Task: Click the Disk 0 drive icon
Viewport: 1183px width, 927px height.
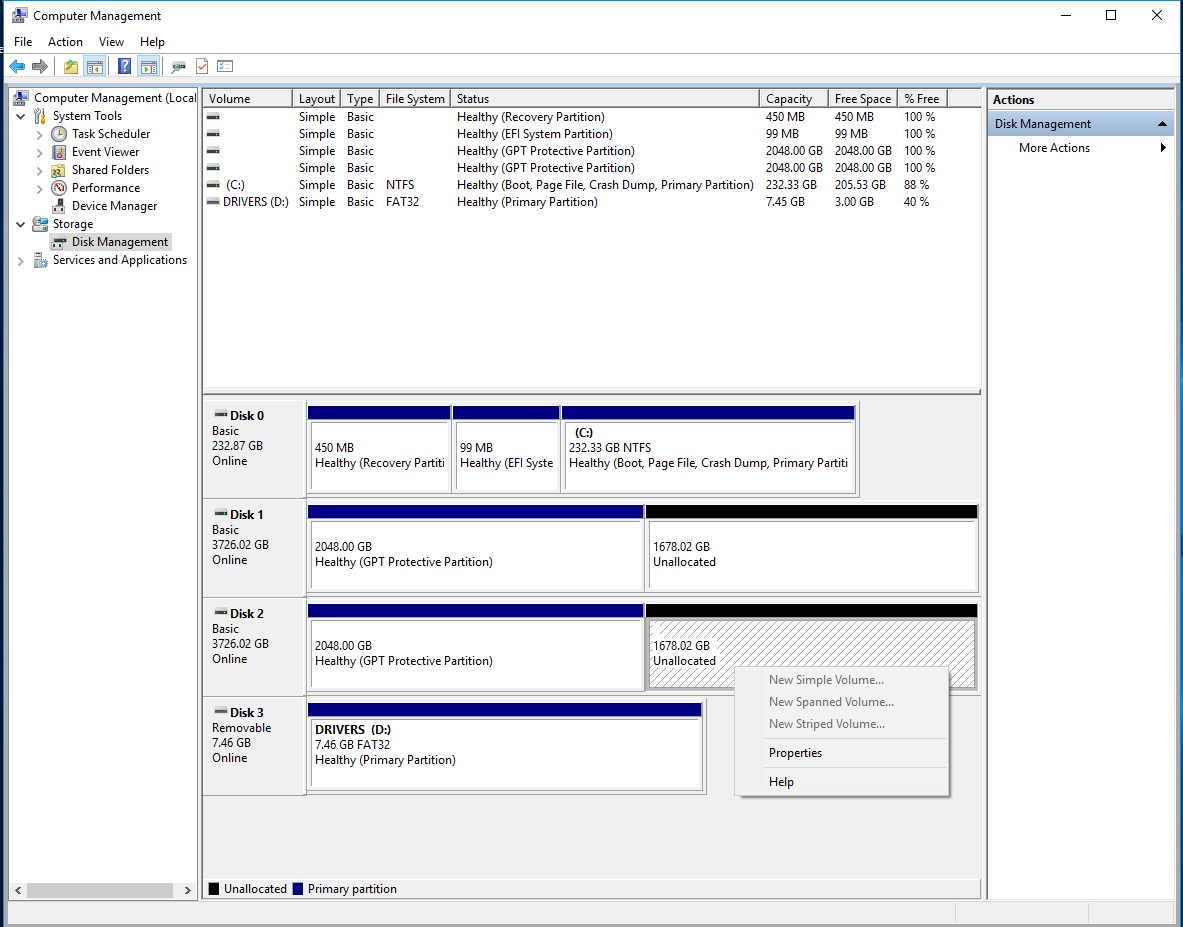Action: click(221, 414)
